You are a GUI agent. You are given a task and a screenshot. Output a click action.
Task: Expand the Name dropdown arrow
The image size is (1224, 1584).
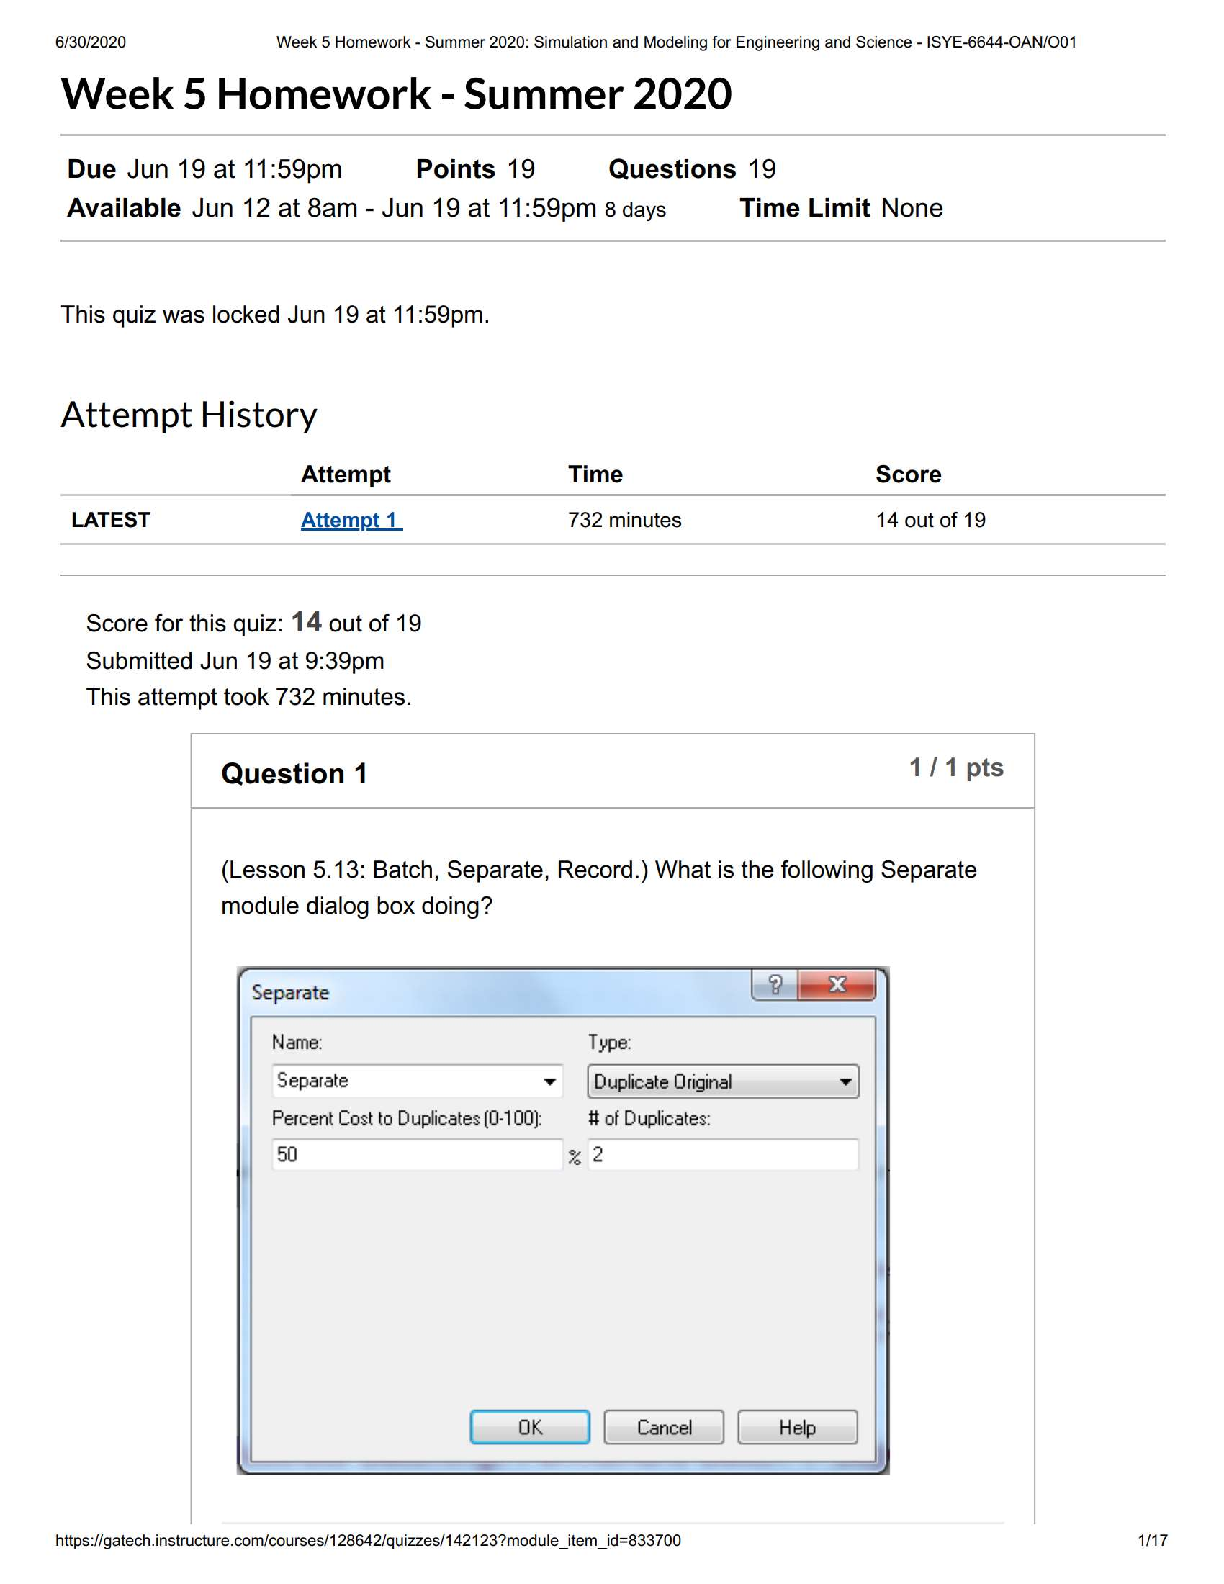click(x=549, y=1082)
